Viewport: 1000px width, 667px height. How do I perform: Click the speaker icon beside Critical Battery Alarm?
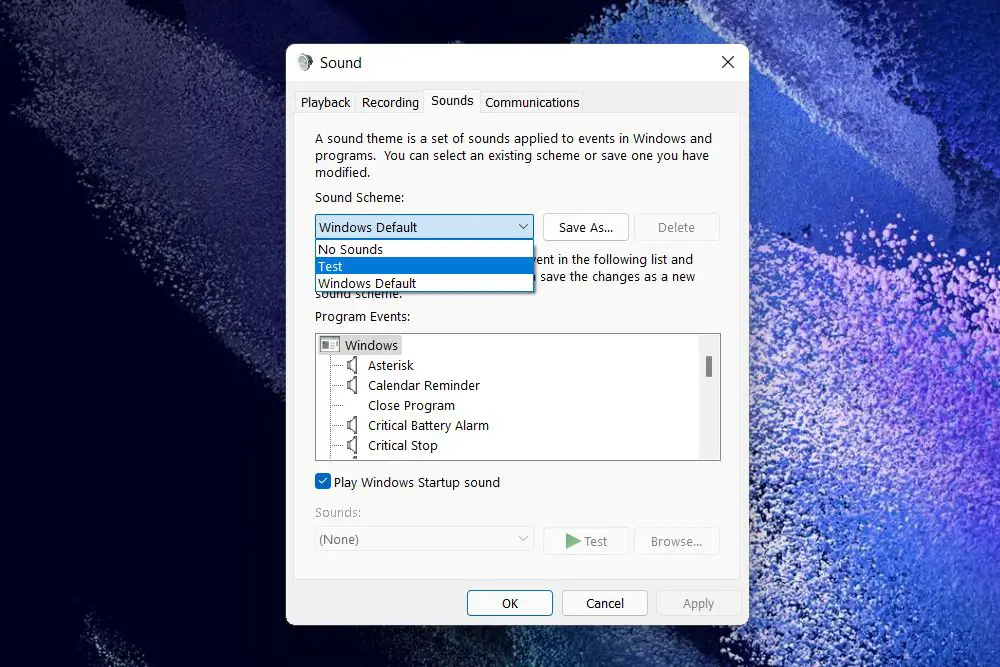click(352, 425)
